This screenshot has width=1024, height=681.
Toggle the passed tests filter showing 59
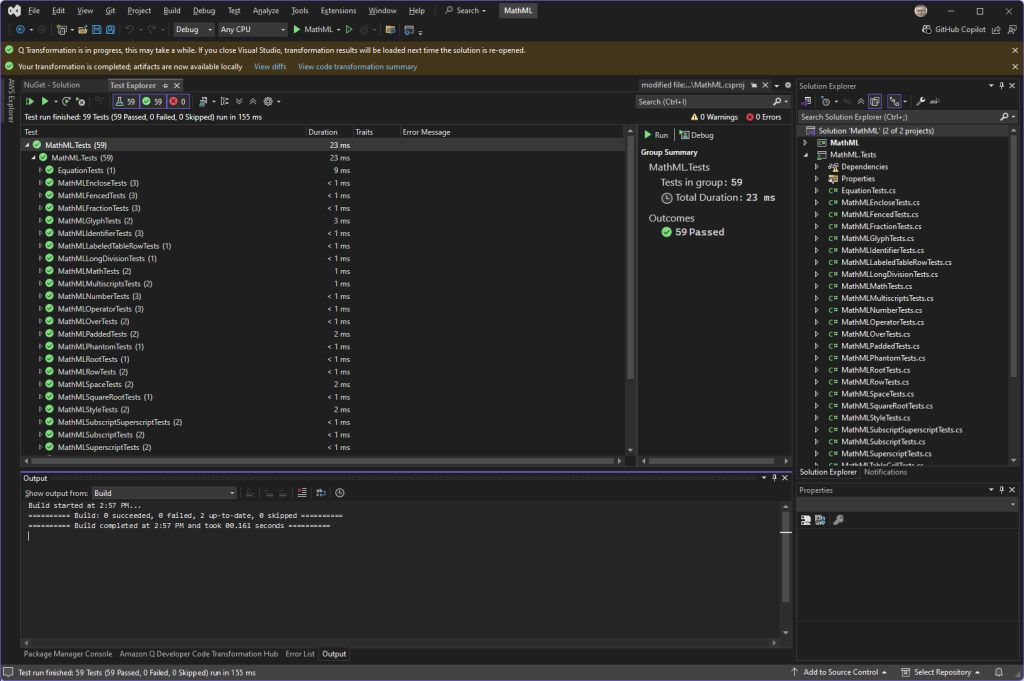(152, 101)
